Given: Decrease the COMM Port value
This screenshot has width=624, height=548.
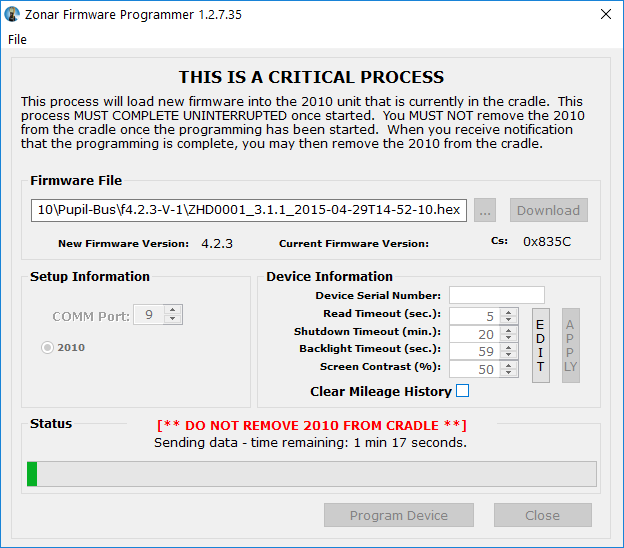Looking at the screenshot, I should coord(172,319).
